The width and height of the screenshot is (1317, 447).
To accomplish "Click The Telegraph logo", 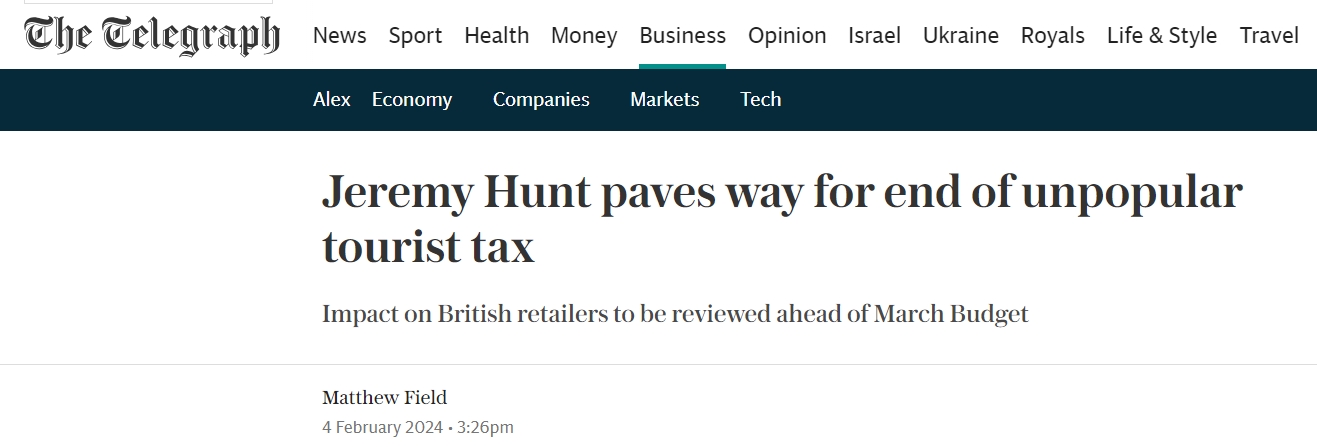I will 152,36.
